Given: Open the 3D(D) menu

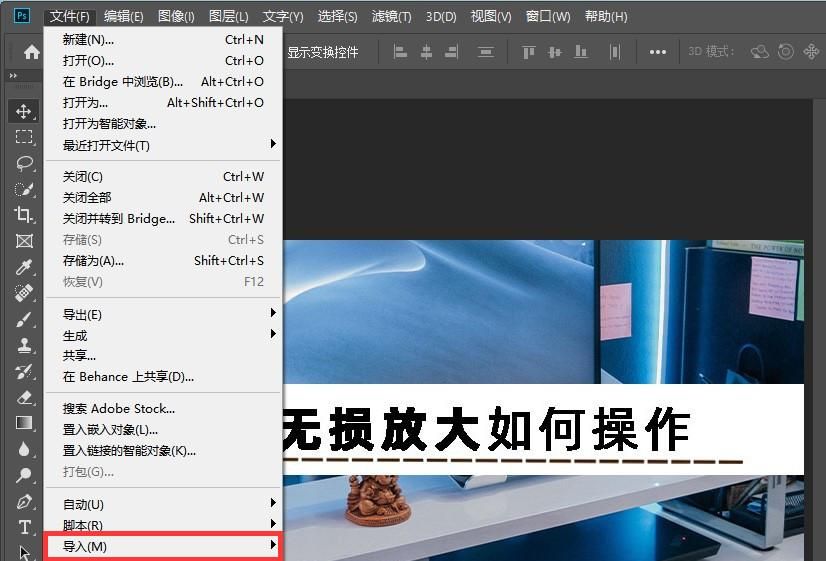Looking at the screenshot, I should (441, 16).
